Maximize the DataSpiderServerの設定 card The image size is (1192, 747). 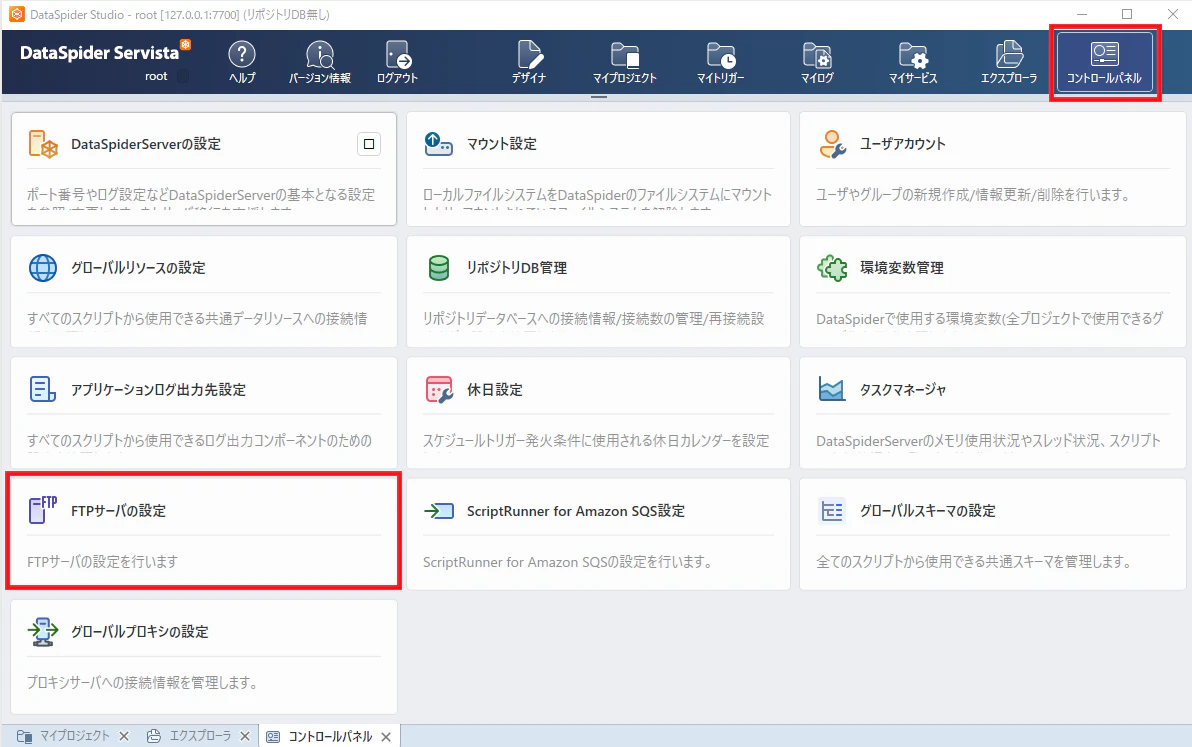point(369,144)
